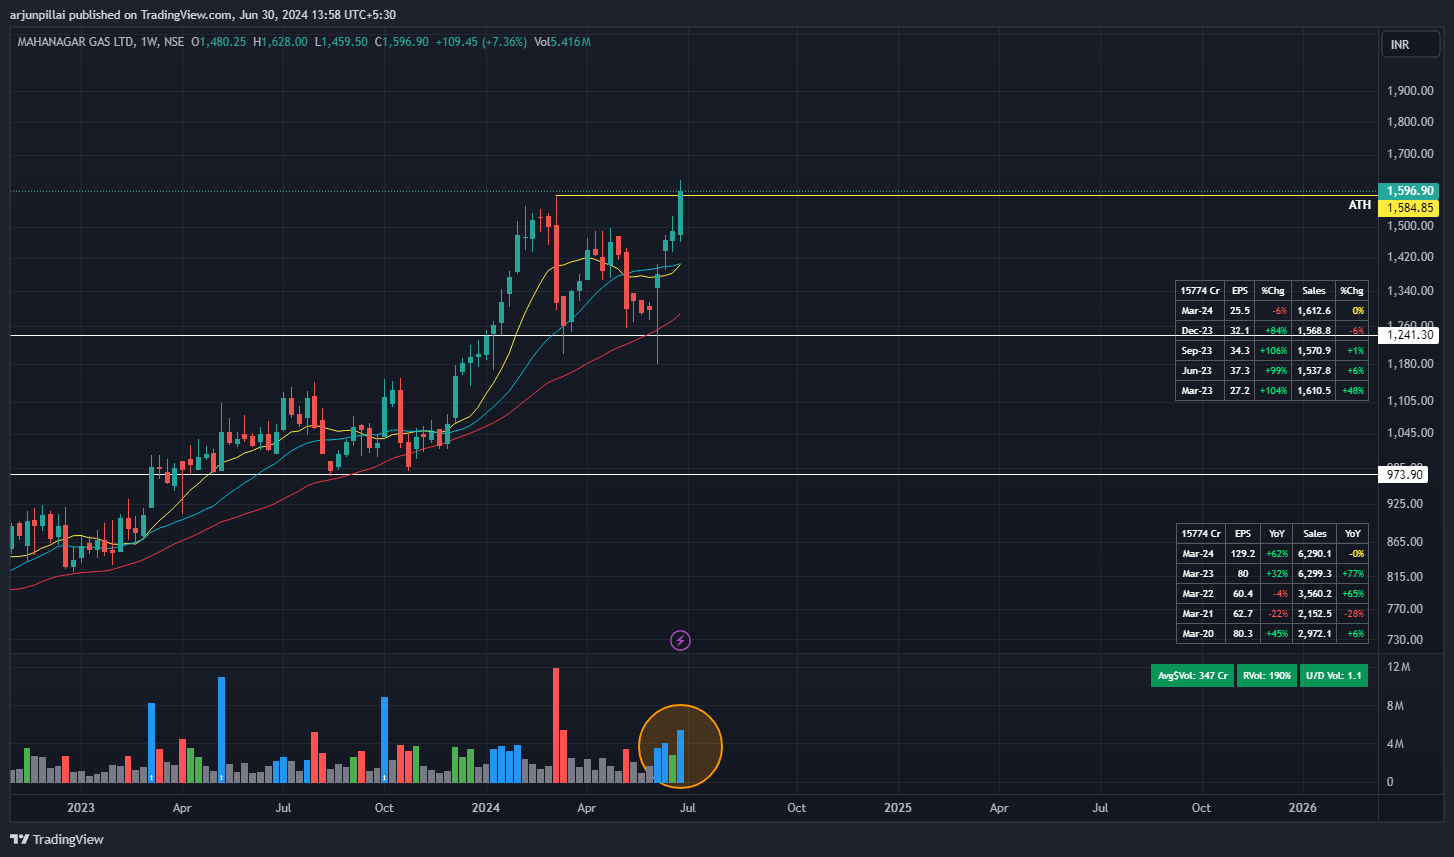1454x857 pixels.
Task: Click the +48% sales change cell
Action: [x=1352, y=391]
